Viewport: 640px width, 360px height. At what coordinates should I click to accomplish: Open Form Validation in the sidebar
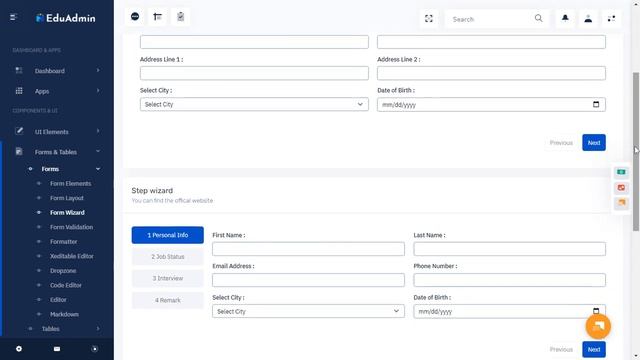click(x=71, y=227)
